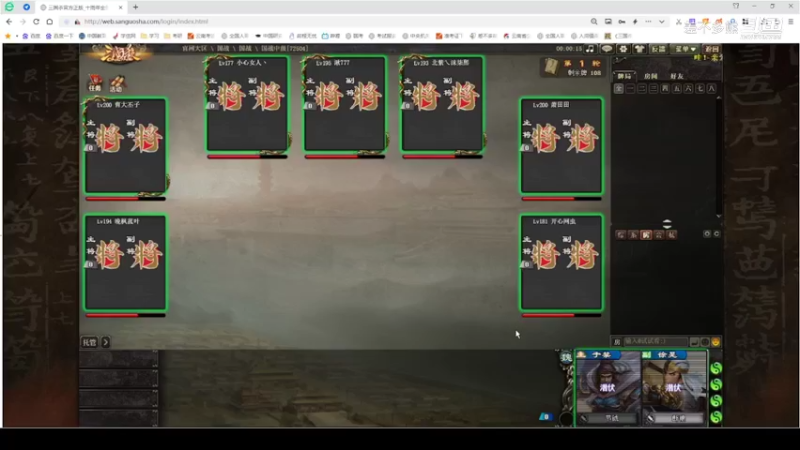Open the chat bubble icon in top bar

click(607, 48)
